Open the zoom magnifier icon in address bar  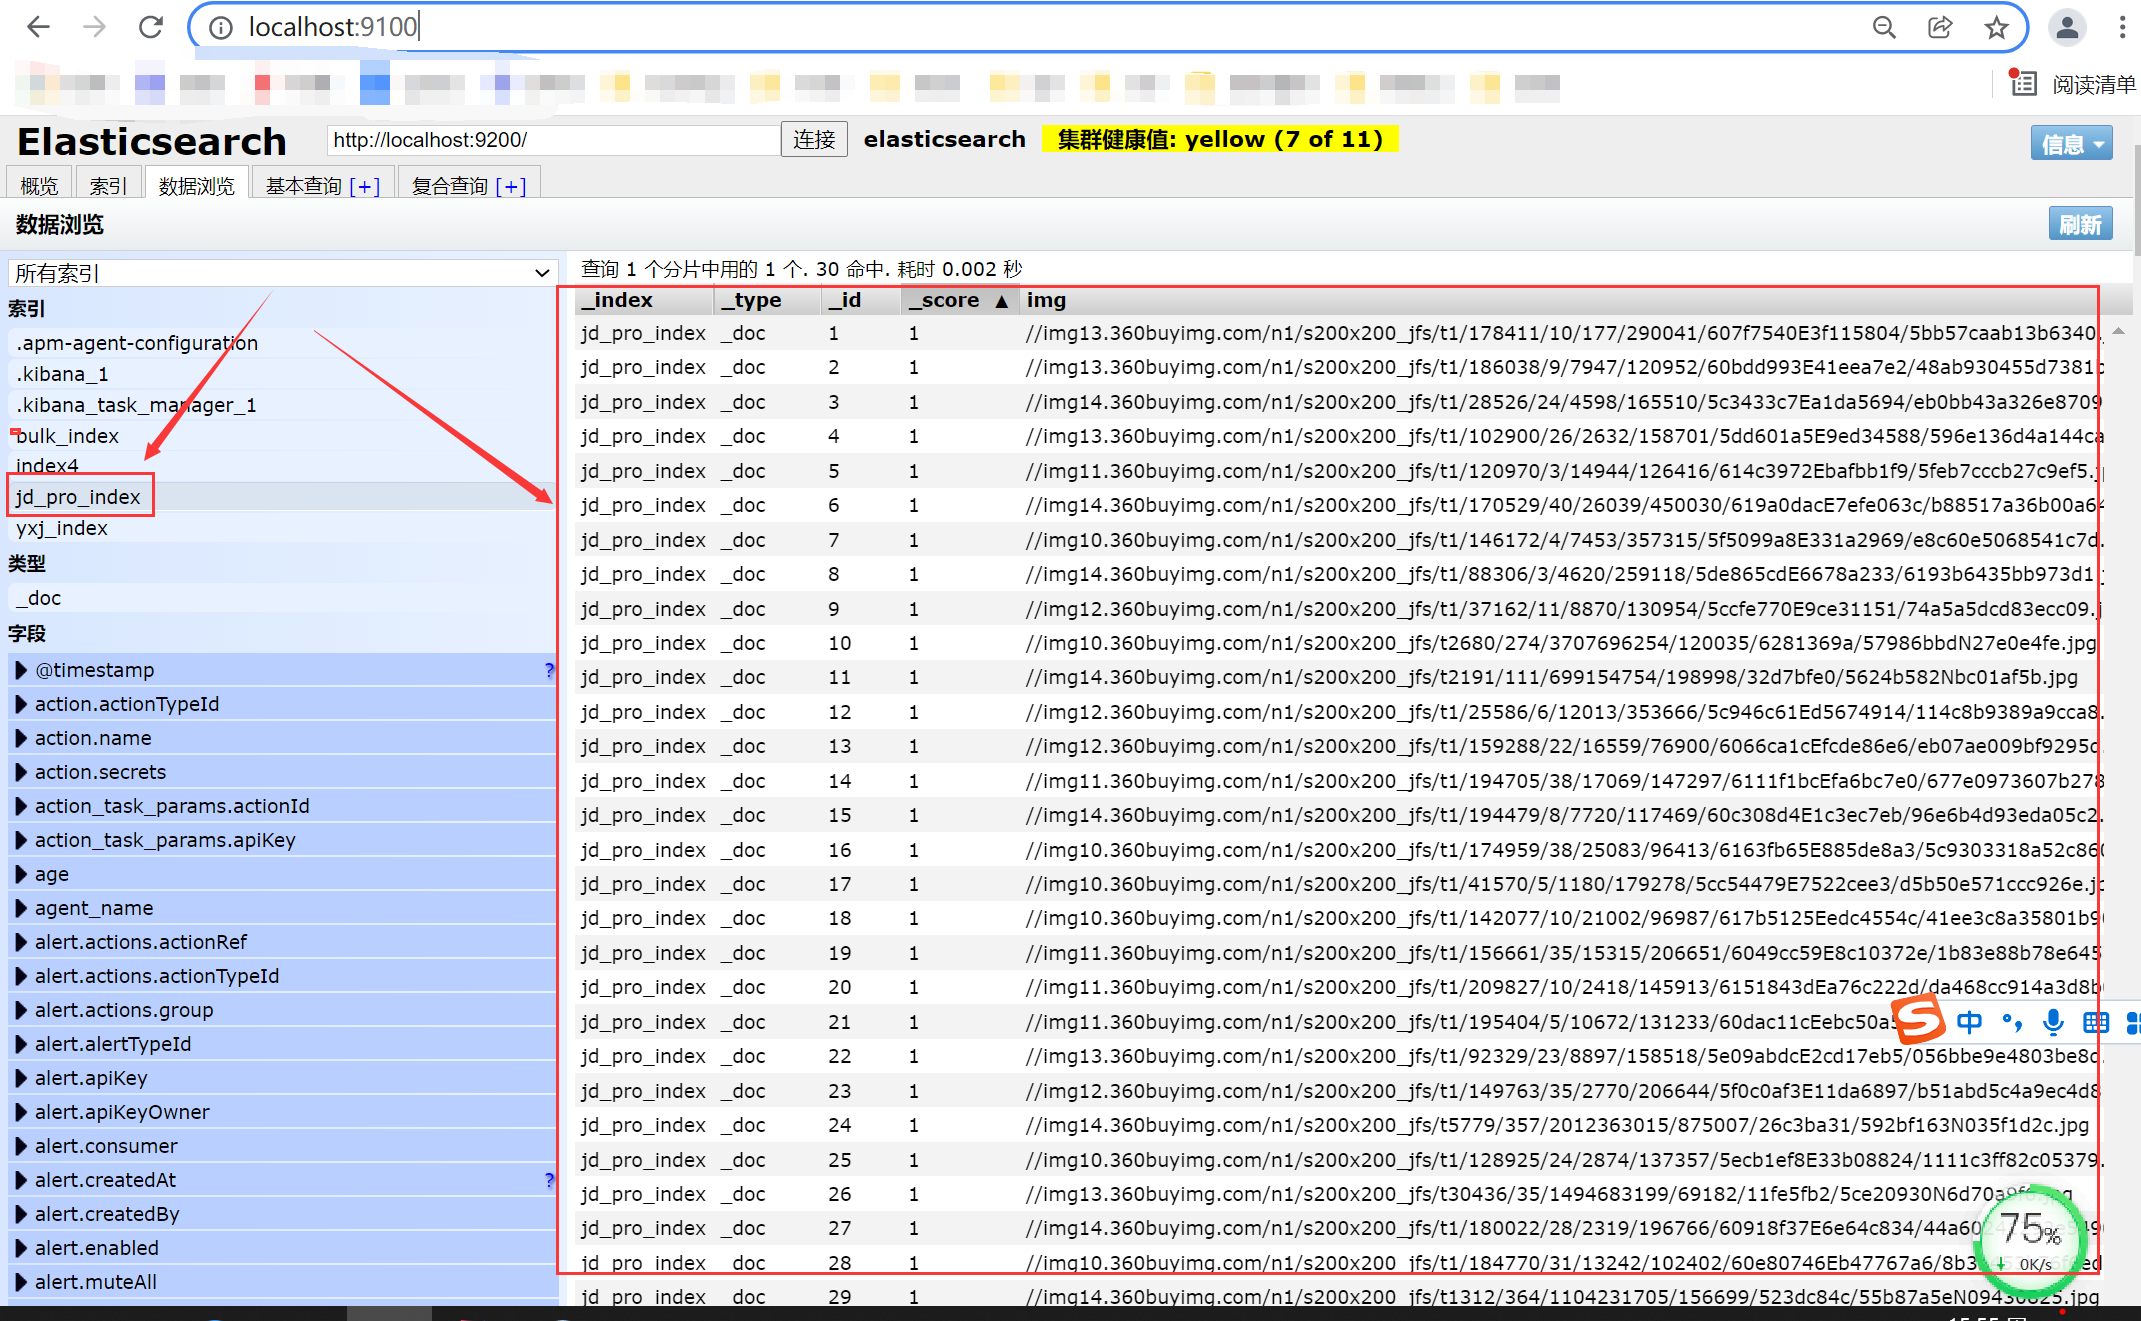pos(1884,27)
